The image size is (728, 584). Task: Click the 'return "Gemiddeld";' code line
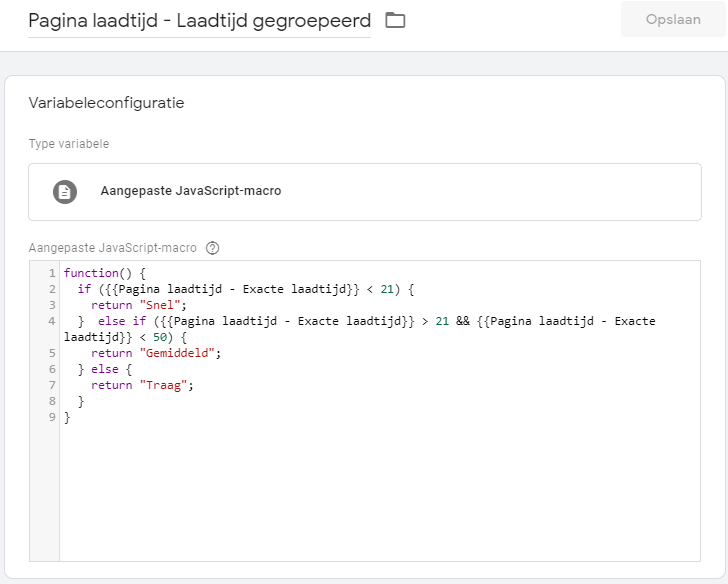pos(156,353)
